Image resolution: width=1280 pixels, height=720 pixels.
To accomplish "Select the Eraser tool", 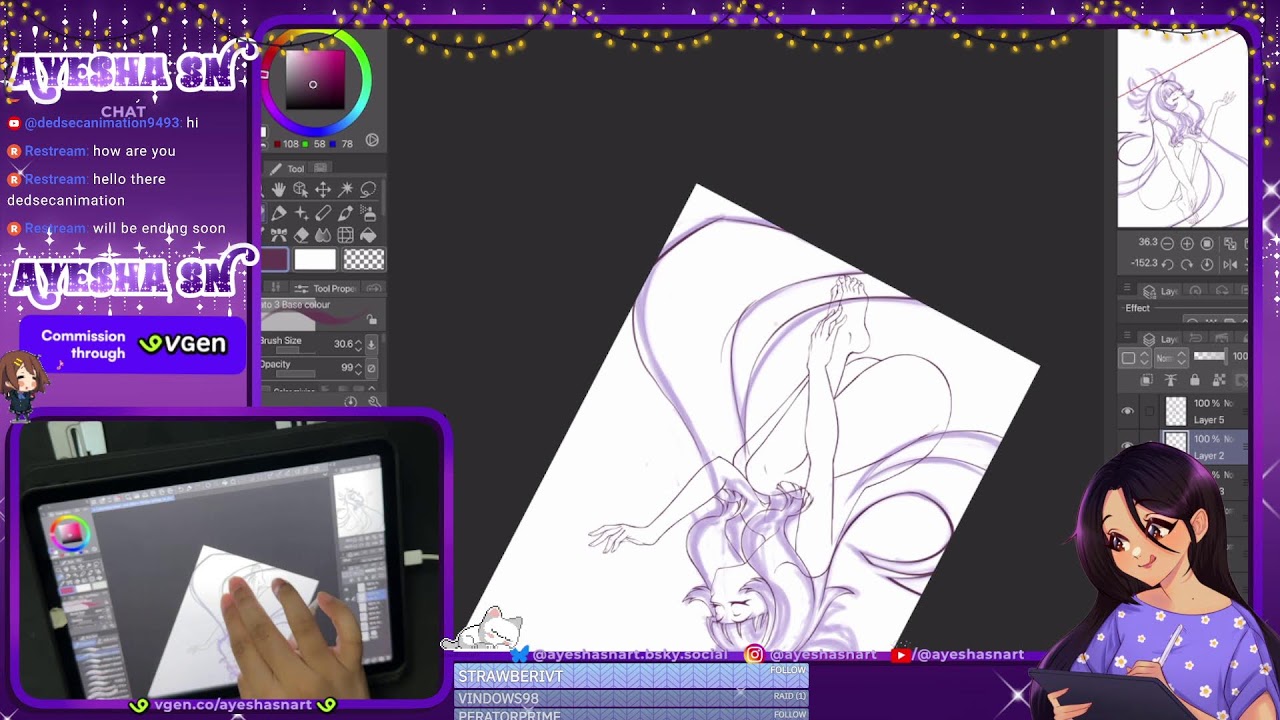I will (x=300, y=236).
